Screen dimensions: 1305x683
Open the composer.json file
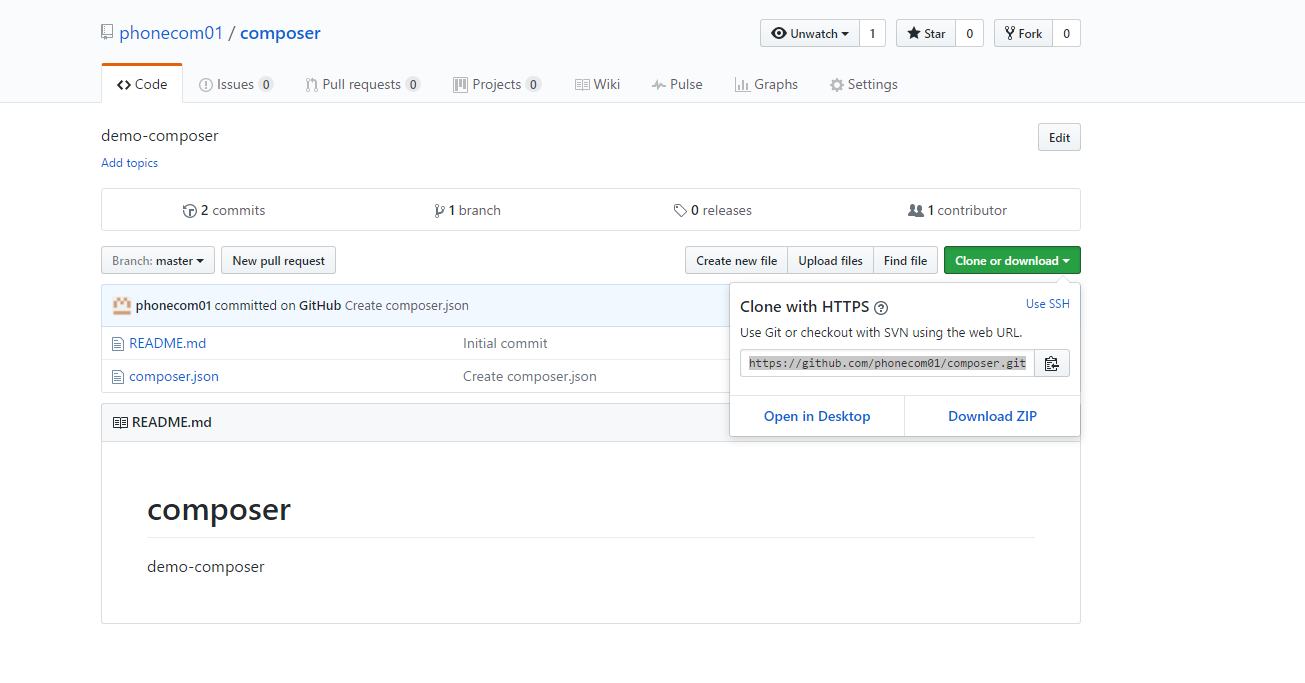click(174, 377)
